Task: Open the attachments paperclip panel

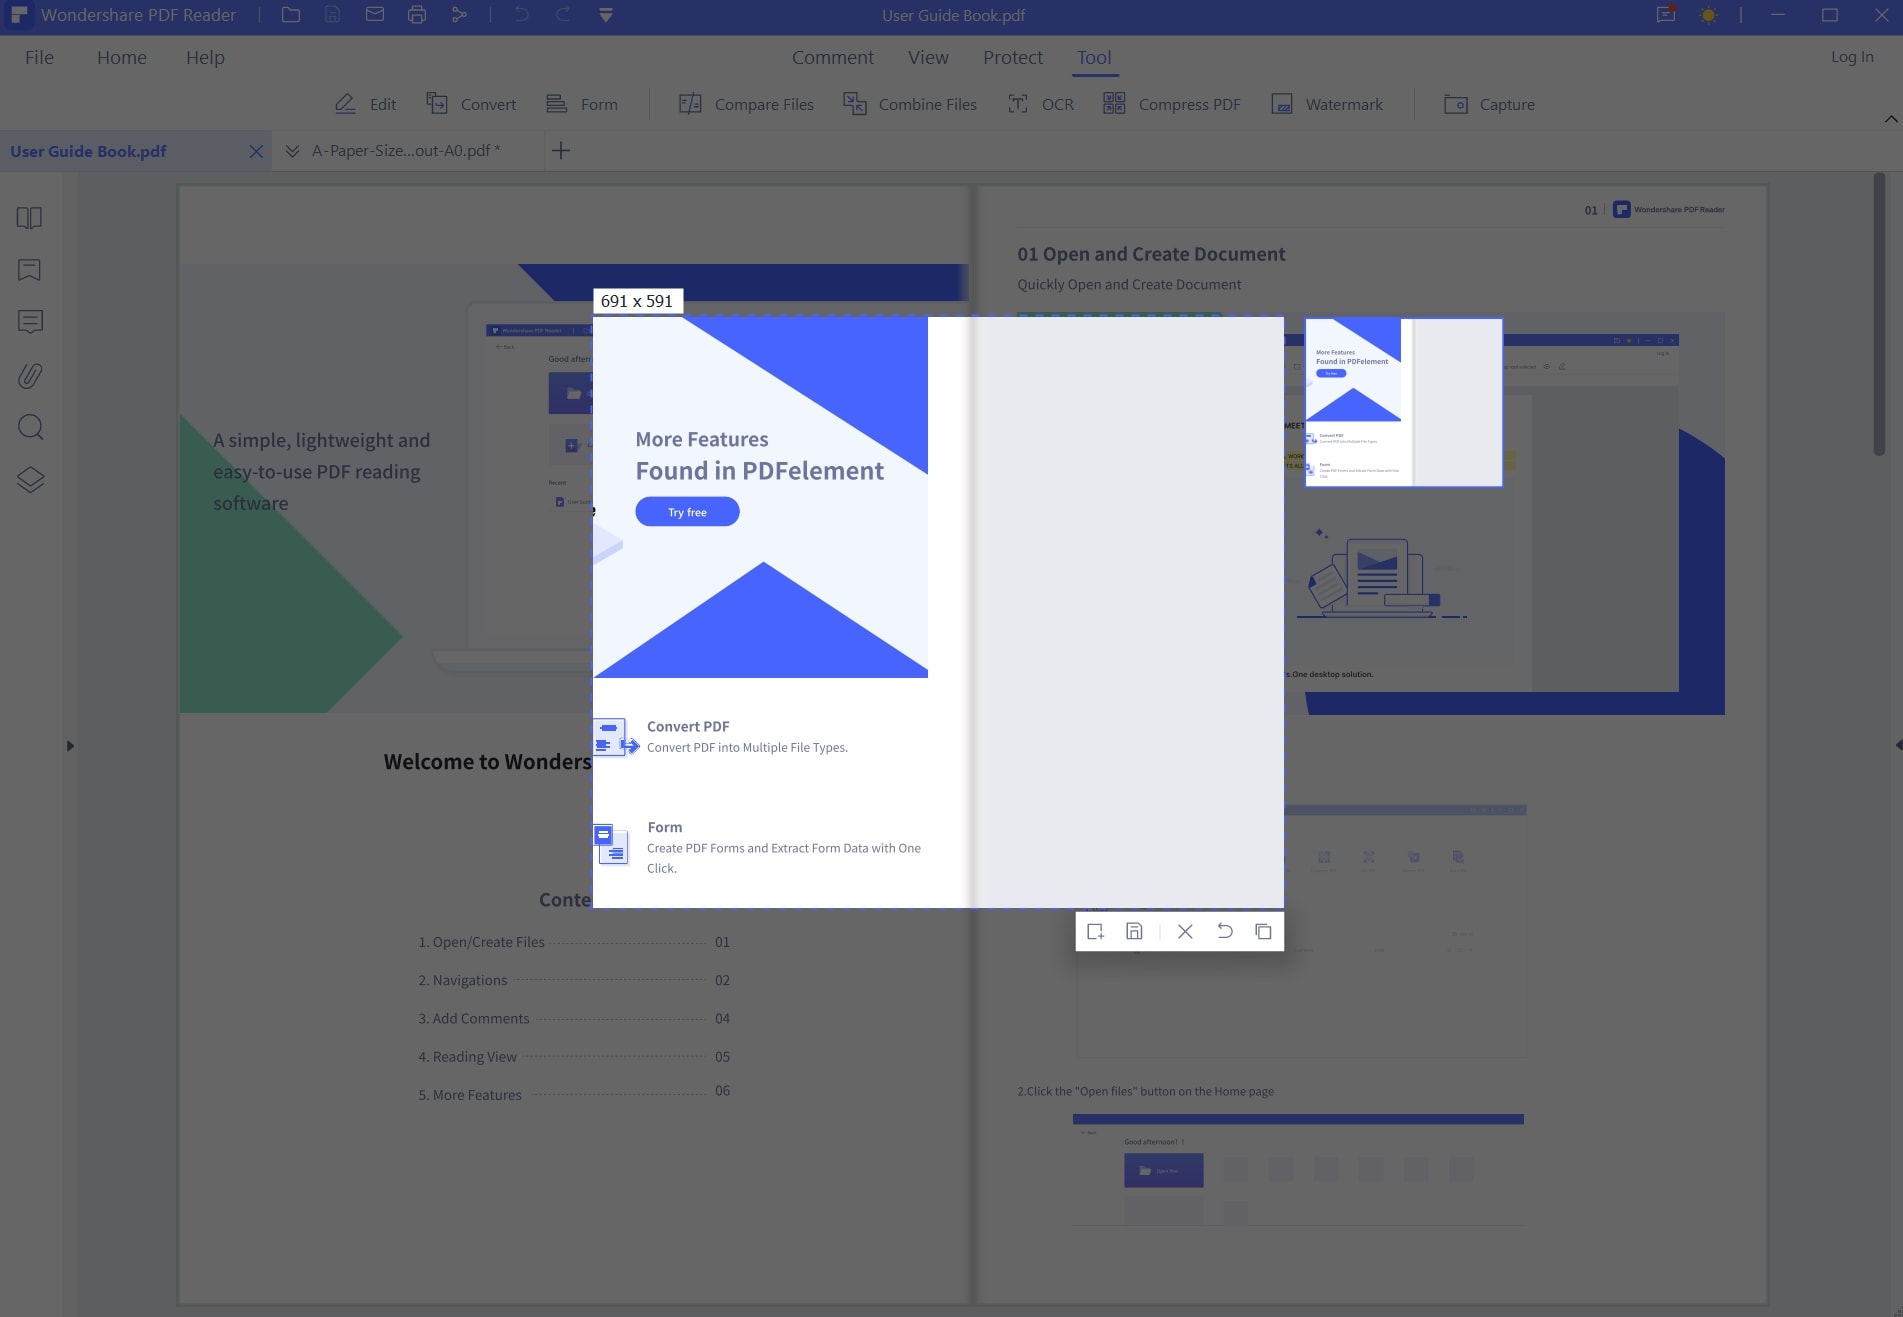Action: pos(30,375)
